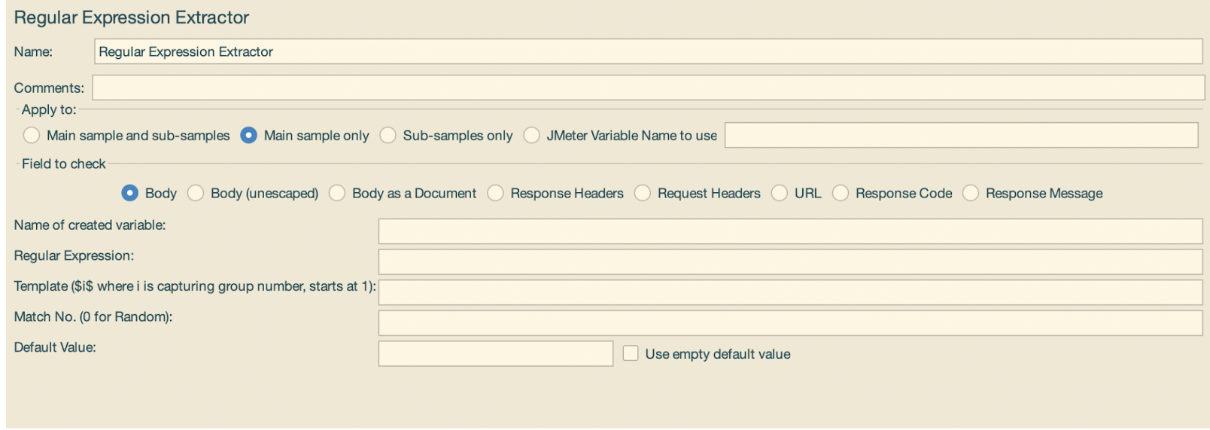This screenshot has height=430, width=1210.
Task: Enable 'Use empty default value' checkbox
Action: (x=630, y=353)
